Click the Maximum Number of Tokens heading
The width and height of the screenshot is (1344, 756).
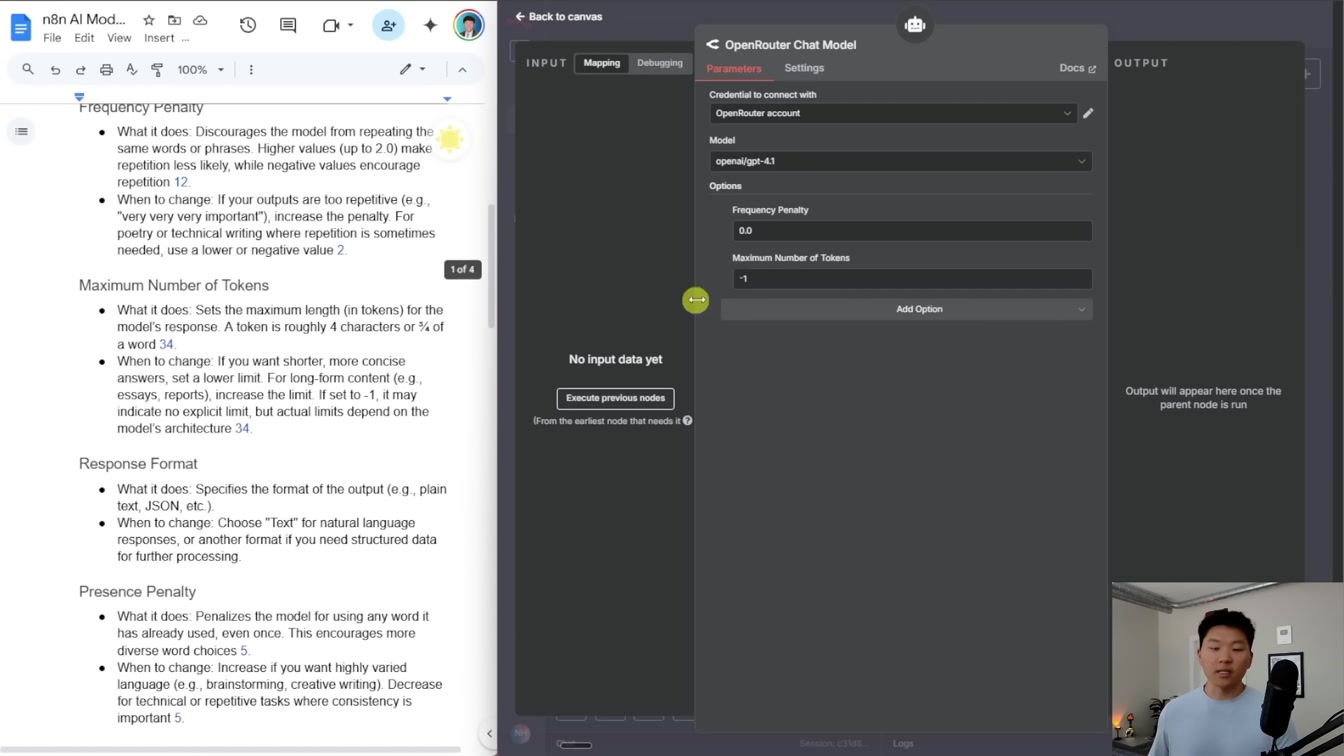click(x=174, y=285)
